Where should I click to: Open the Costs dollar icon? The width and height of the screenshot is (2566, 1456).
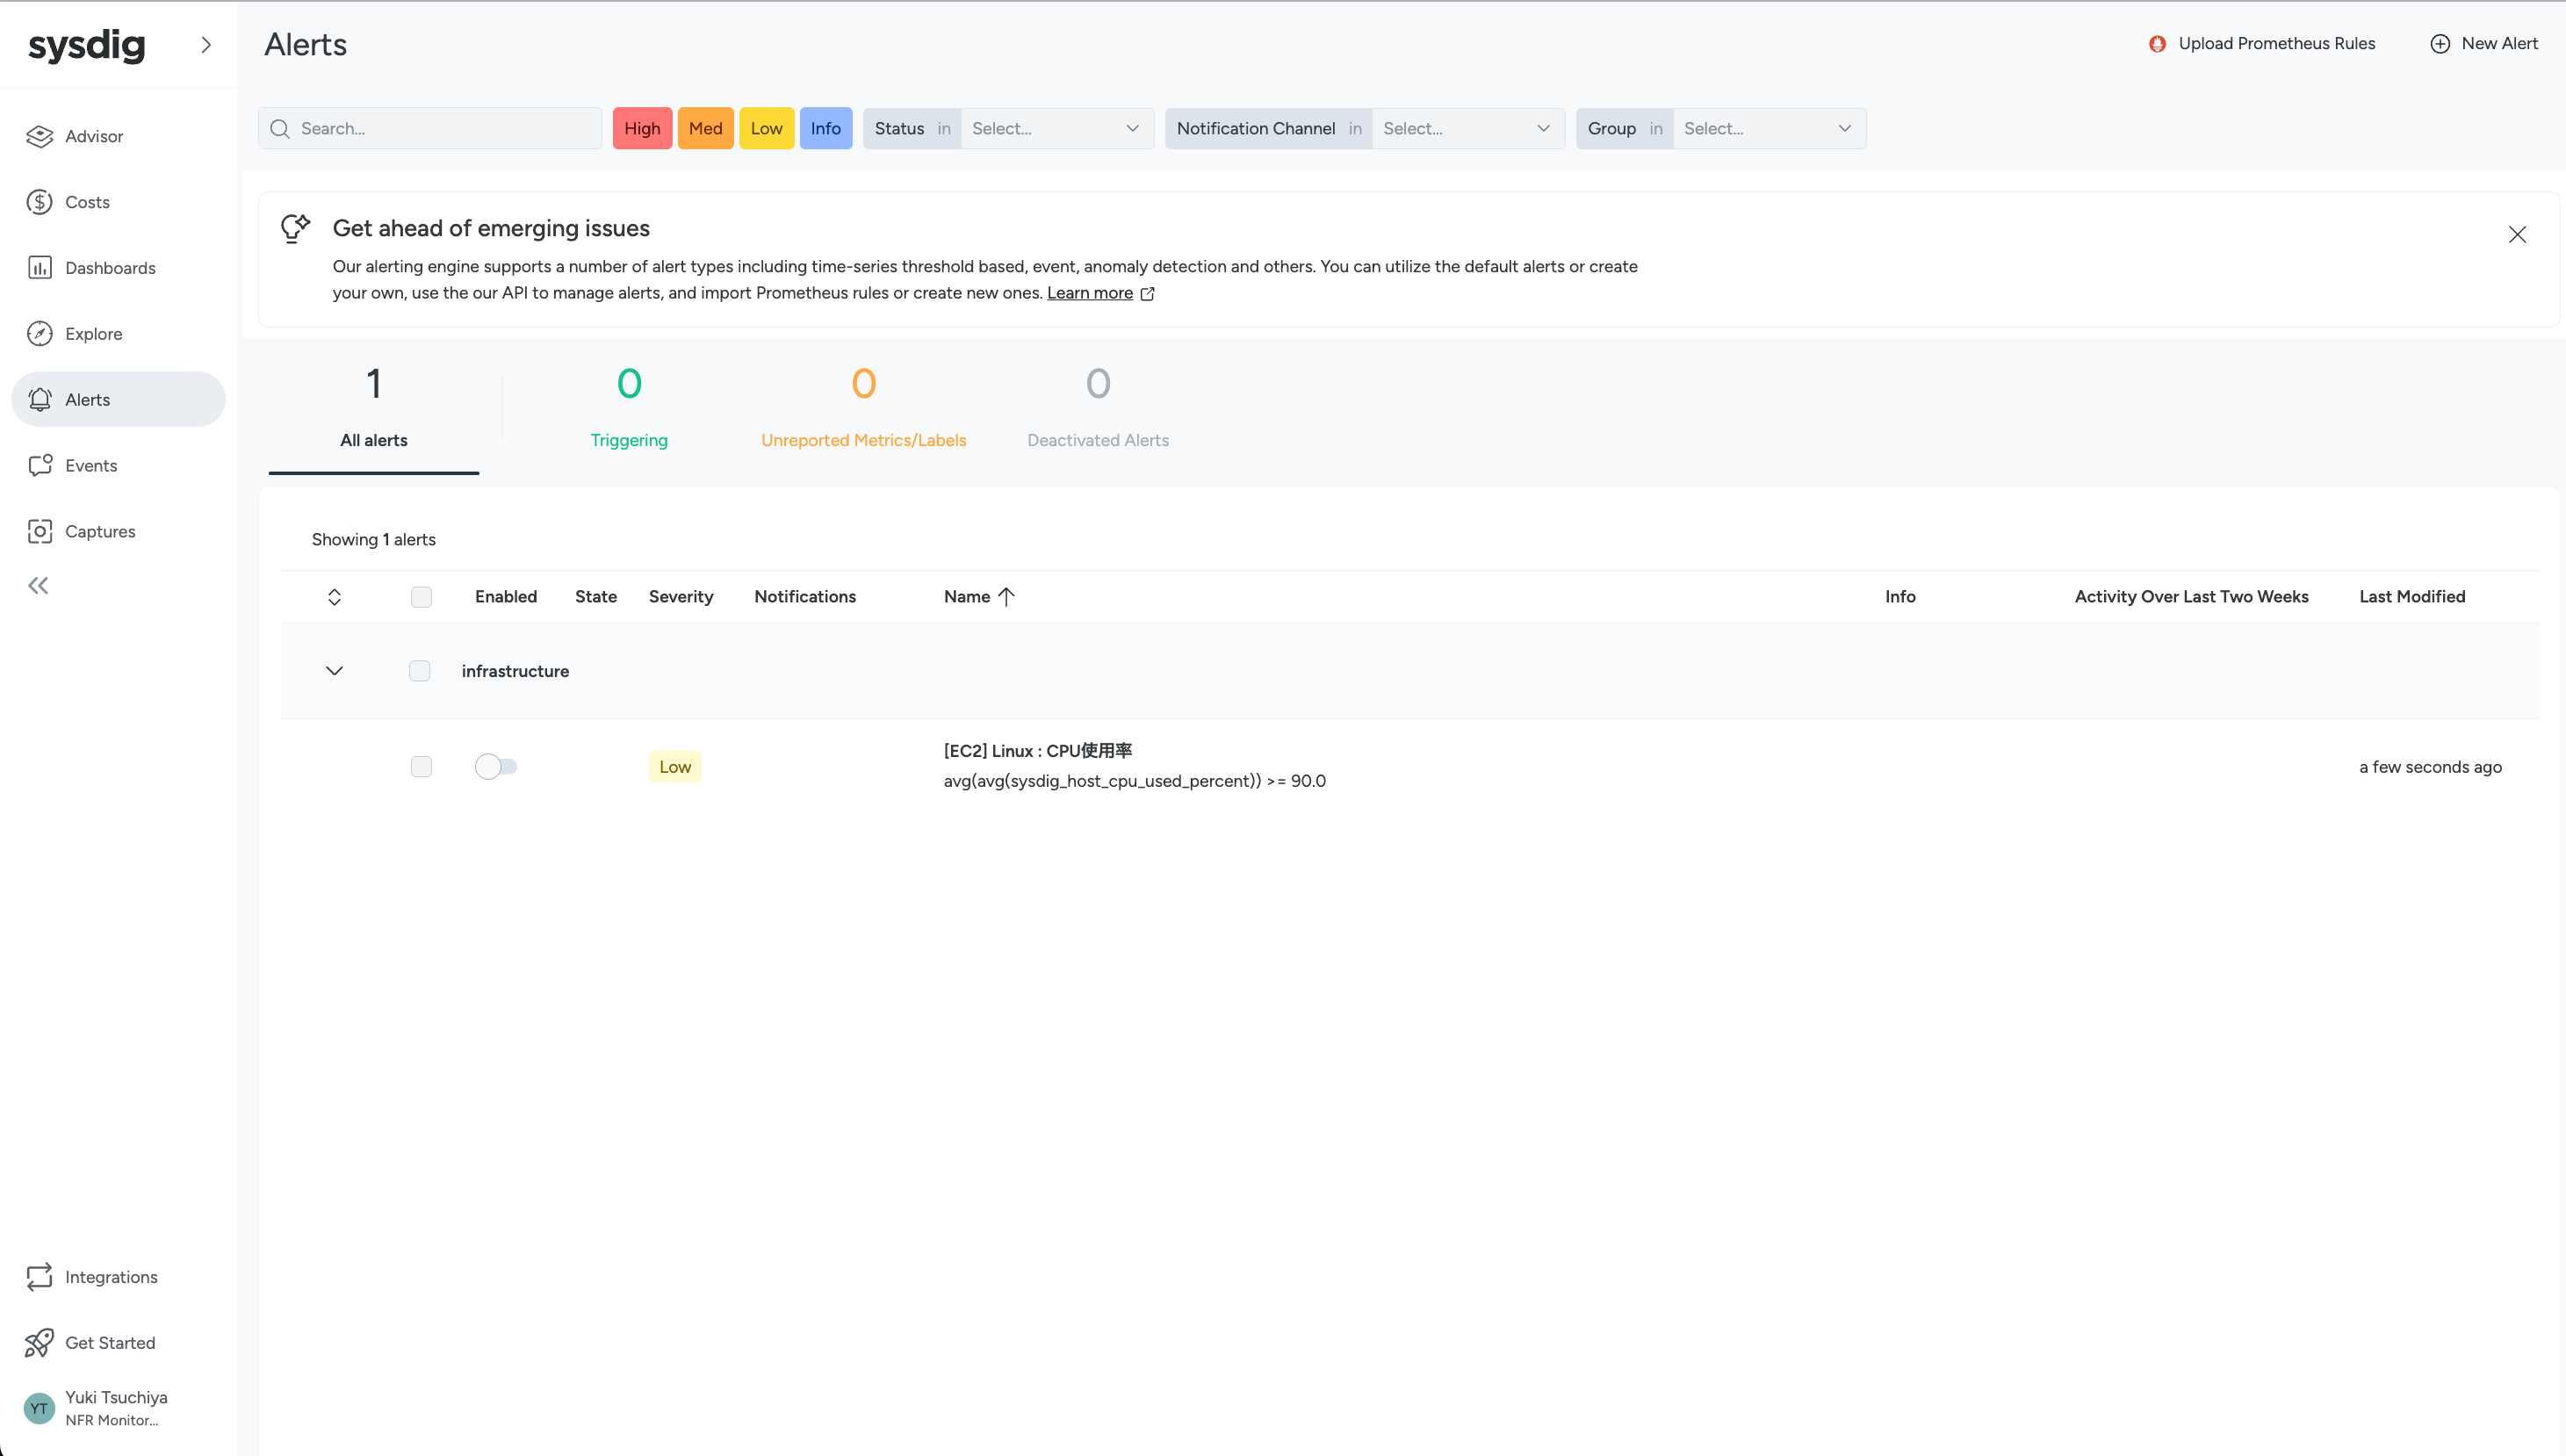[39, 202]
